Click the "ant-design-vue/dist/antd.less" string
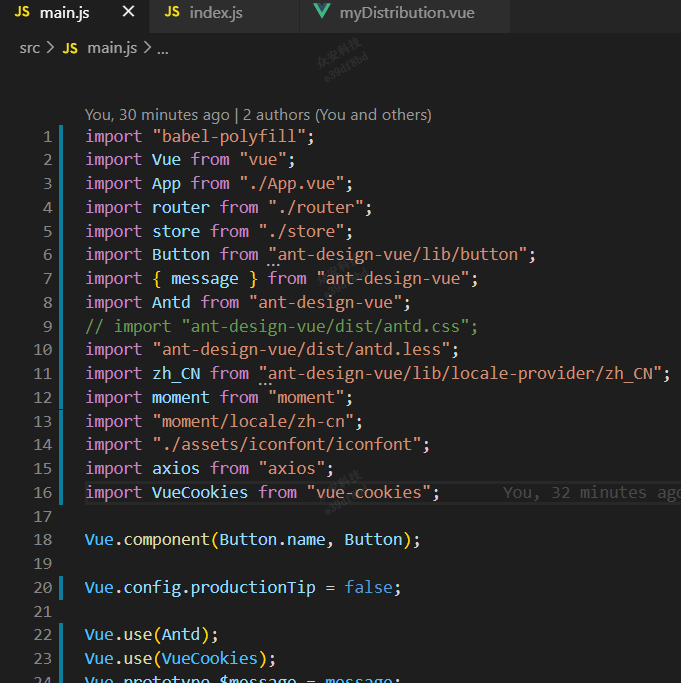681x683 pixels. point(302,349)
